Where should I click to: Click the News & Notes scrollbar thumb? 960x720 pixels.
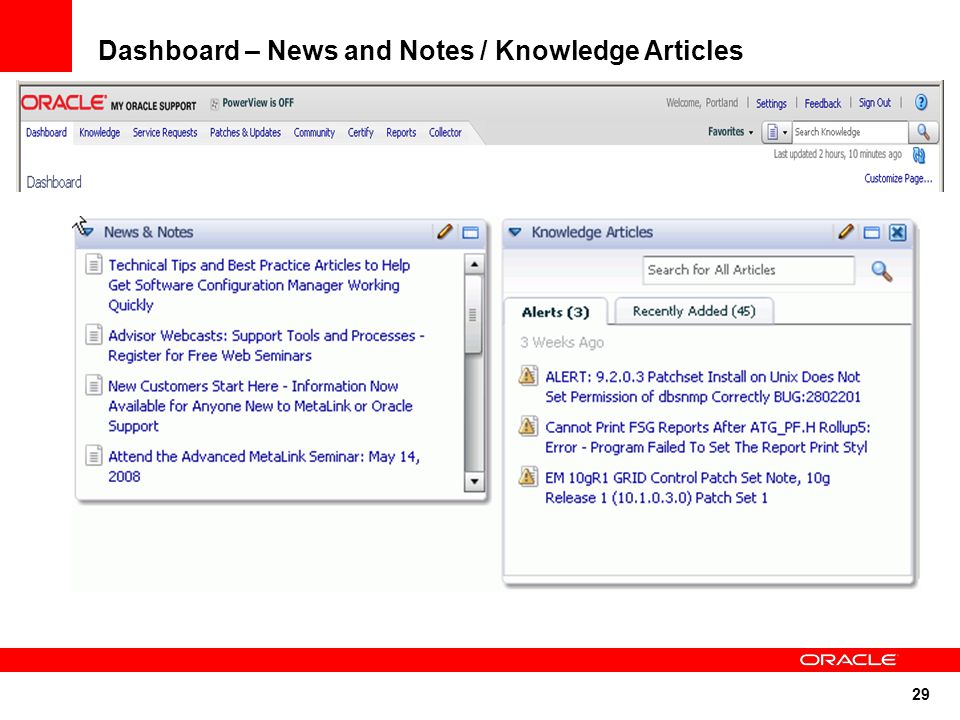click(x=473, y=315)
